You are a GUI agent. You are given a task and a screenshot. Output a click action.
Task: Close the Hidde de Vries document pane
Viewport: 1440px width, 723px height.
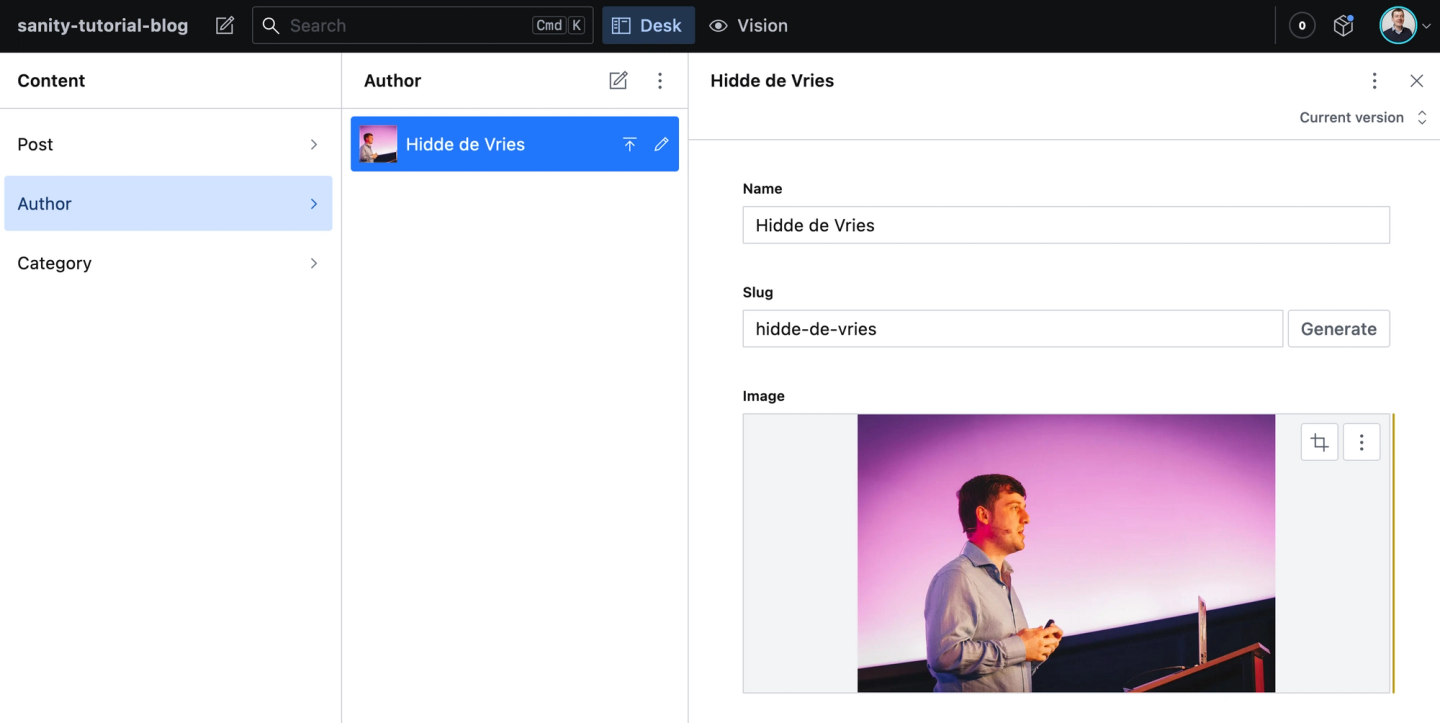pyautogui.click(x=1417, y=80)
